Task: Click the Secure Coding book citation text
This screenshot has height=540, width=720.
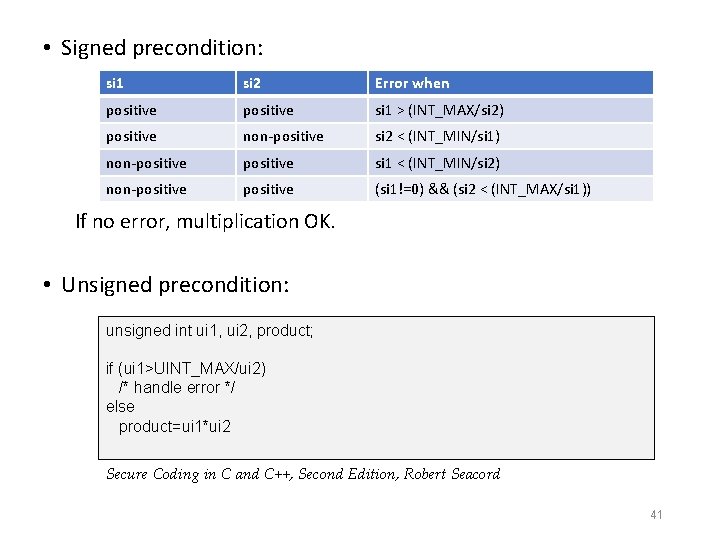Action: pos(303,474)
